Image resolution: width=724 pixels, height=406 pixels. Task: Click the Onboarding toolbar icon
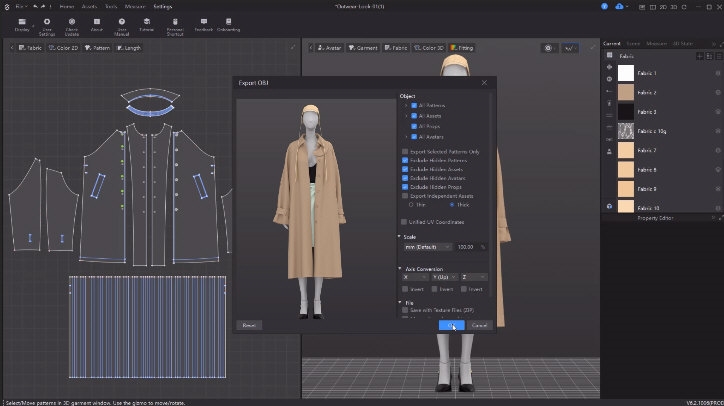228,25
